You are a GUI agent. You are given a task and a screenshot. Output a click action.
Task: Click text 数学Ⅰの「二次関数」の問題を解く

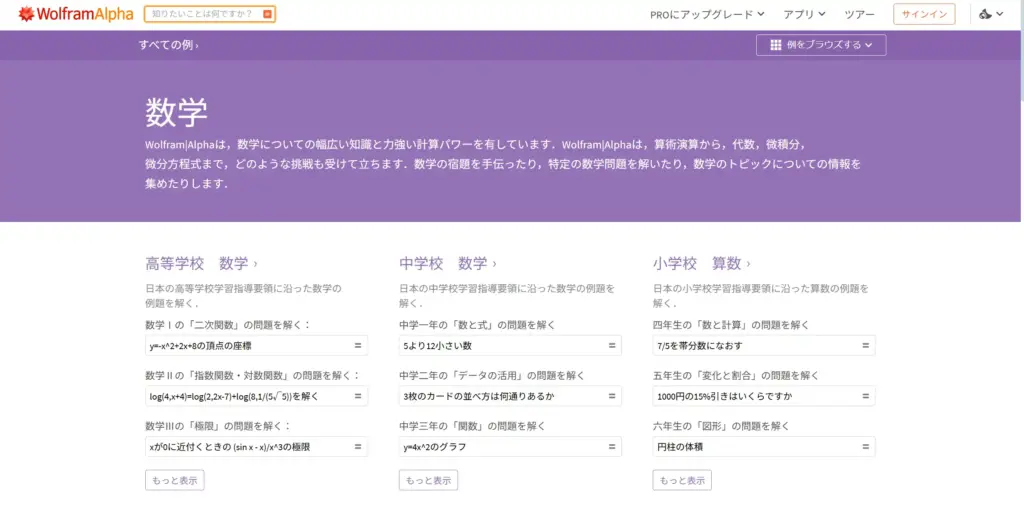tap(229, 325)
